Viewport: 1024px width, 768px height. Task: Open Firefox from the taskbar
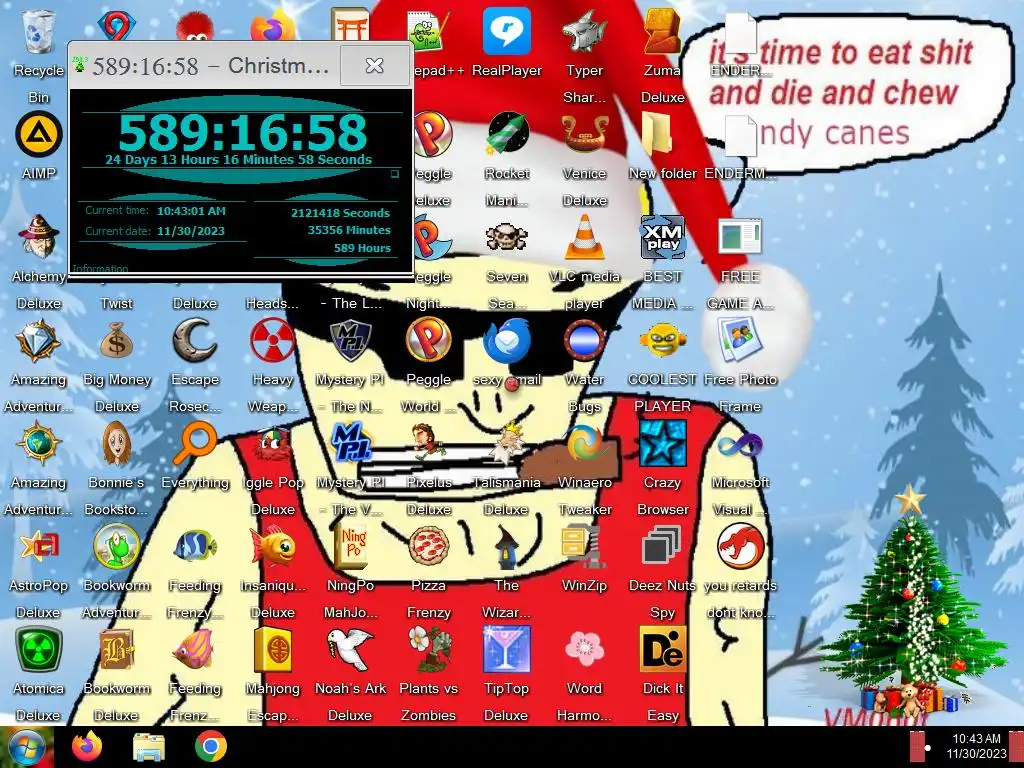87,746
